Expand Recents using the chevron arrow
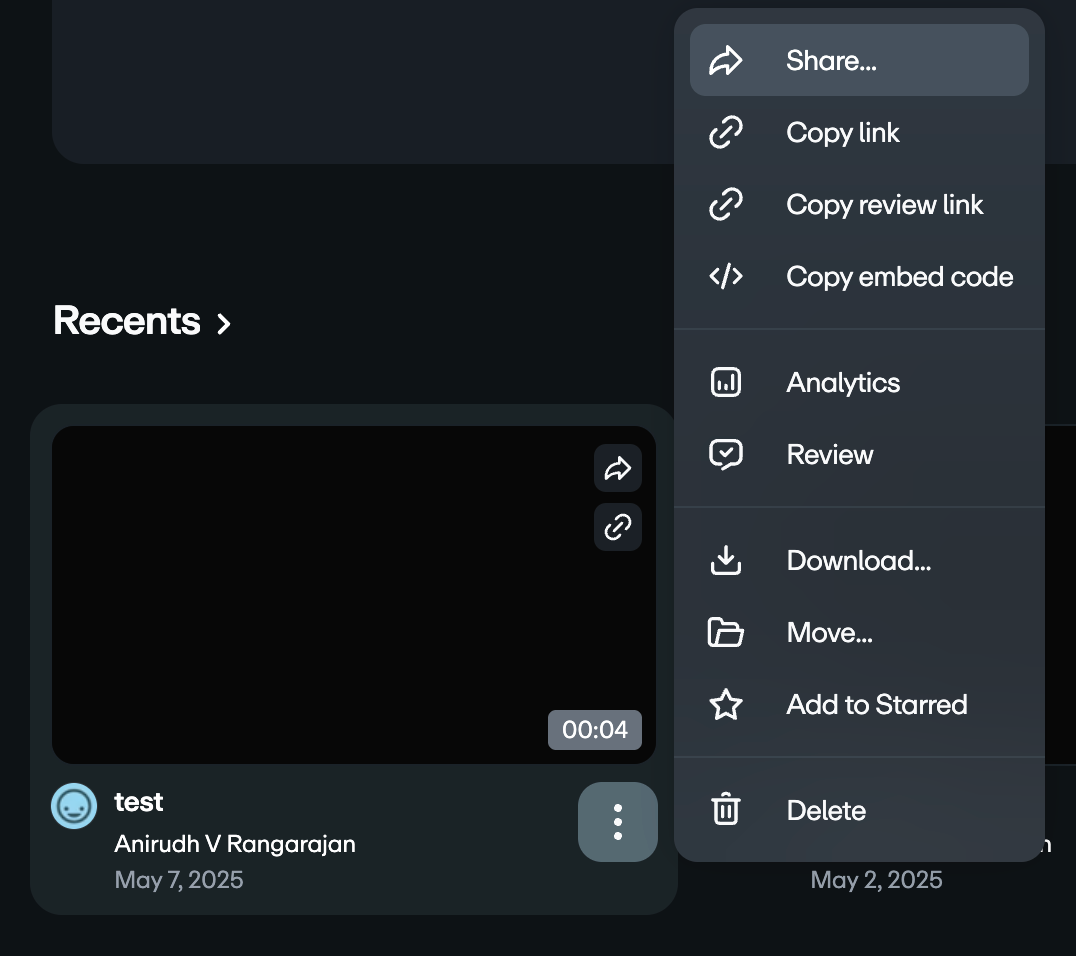 (x=225, y=323)
